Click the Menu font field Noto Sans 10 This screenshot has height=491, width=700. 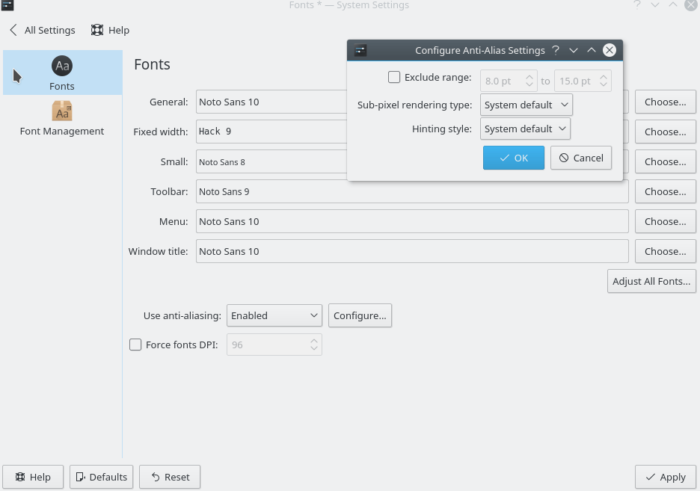click(412, 221)
